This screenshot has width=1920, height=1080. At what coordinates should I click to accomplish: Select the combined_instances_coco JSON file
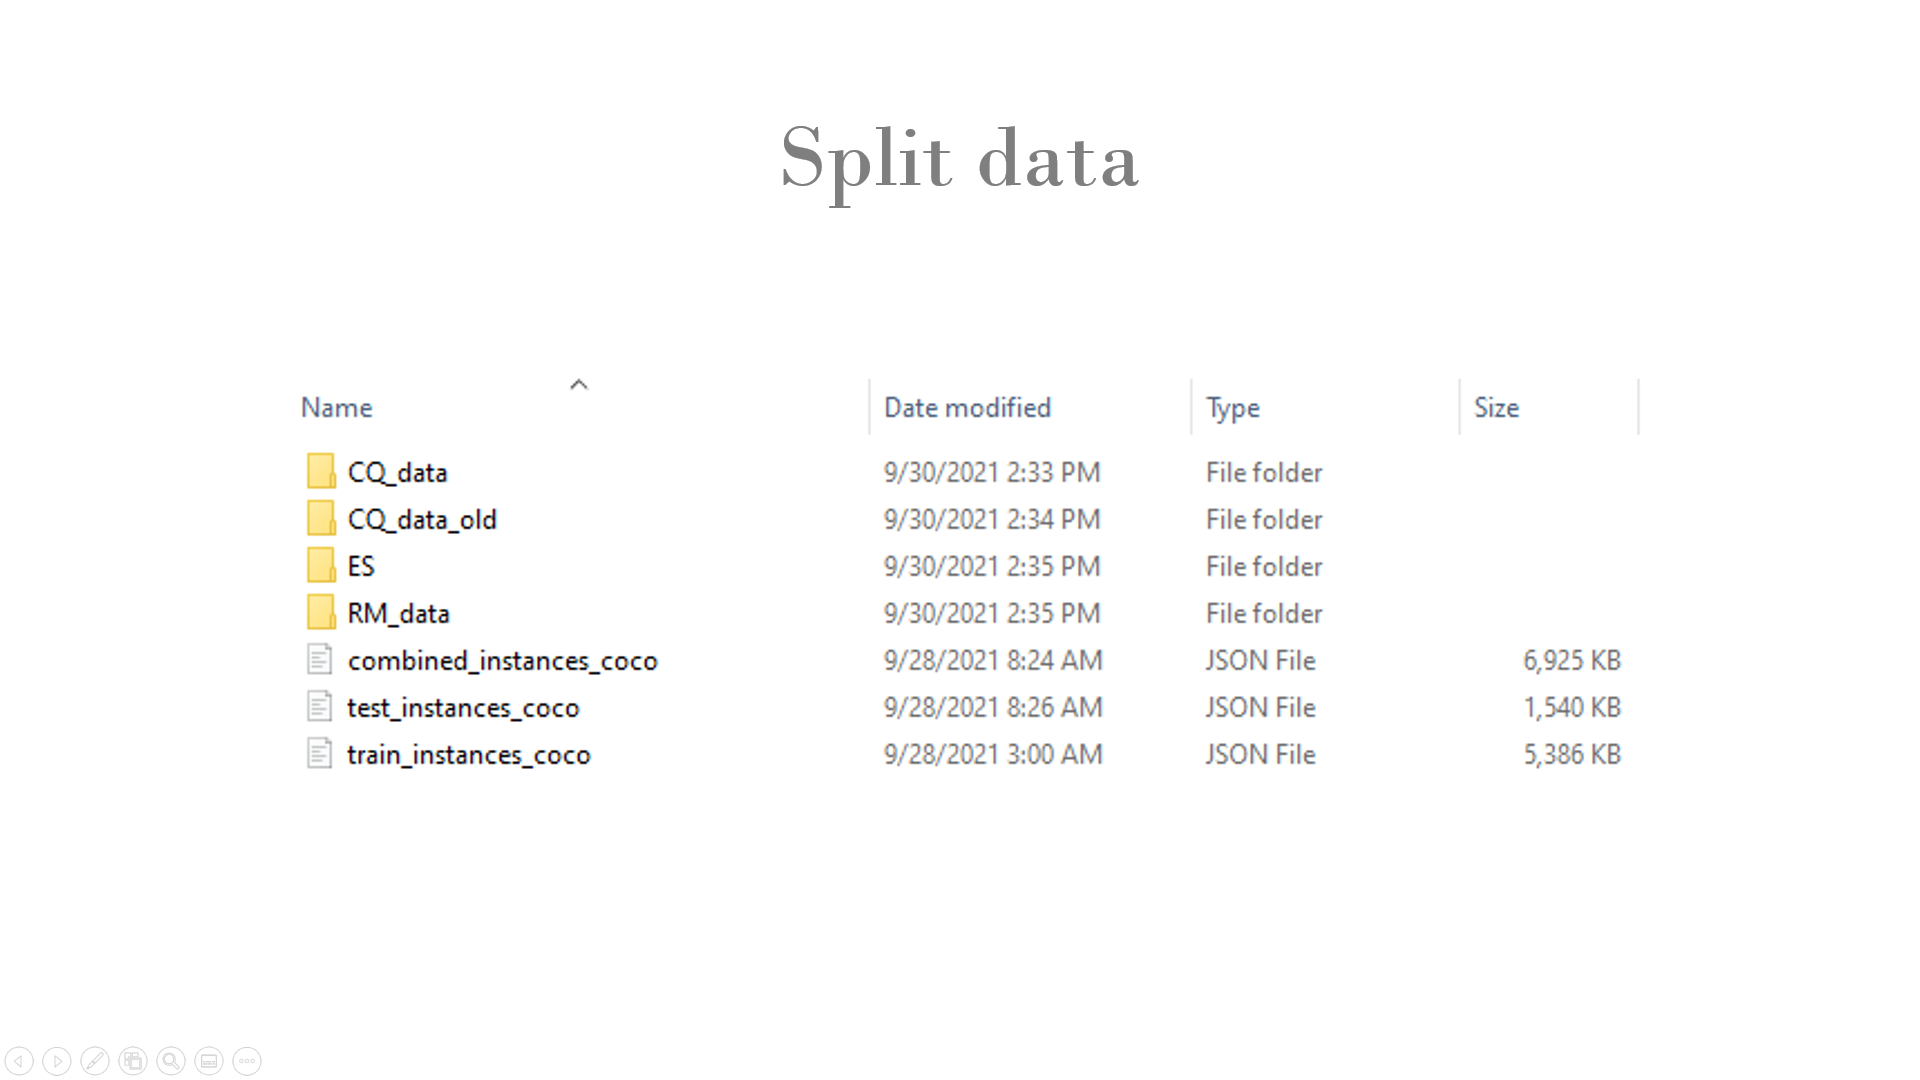502,660
